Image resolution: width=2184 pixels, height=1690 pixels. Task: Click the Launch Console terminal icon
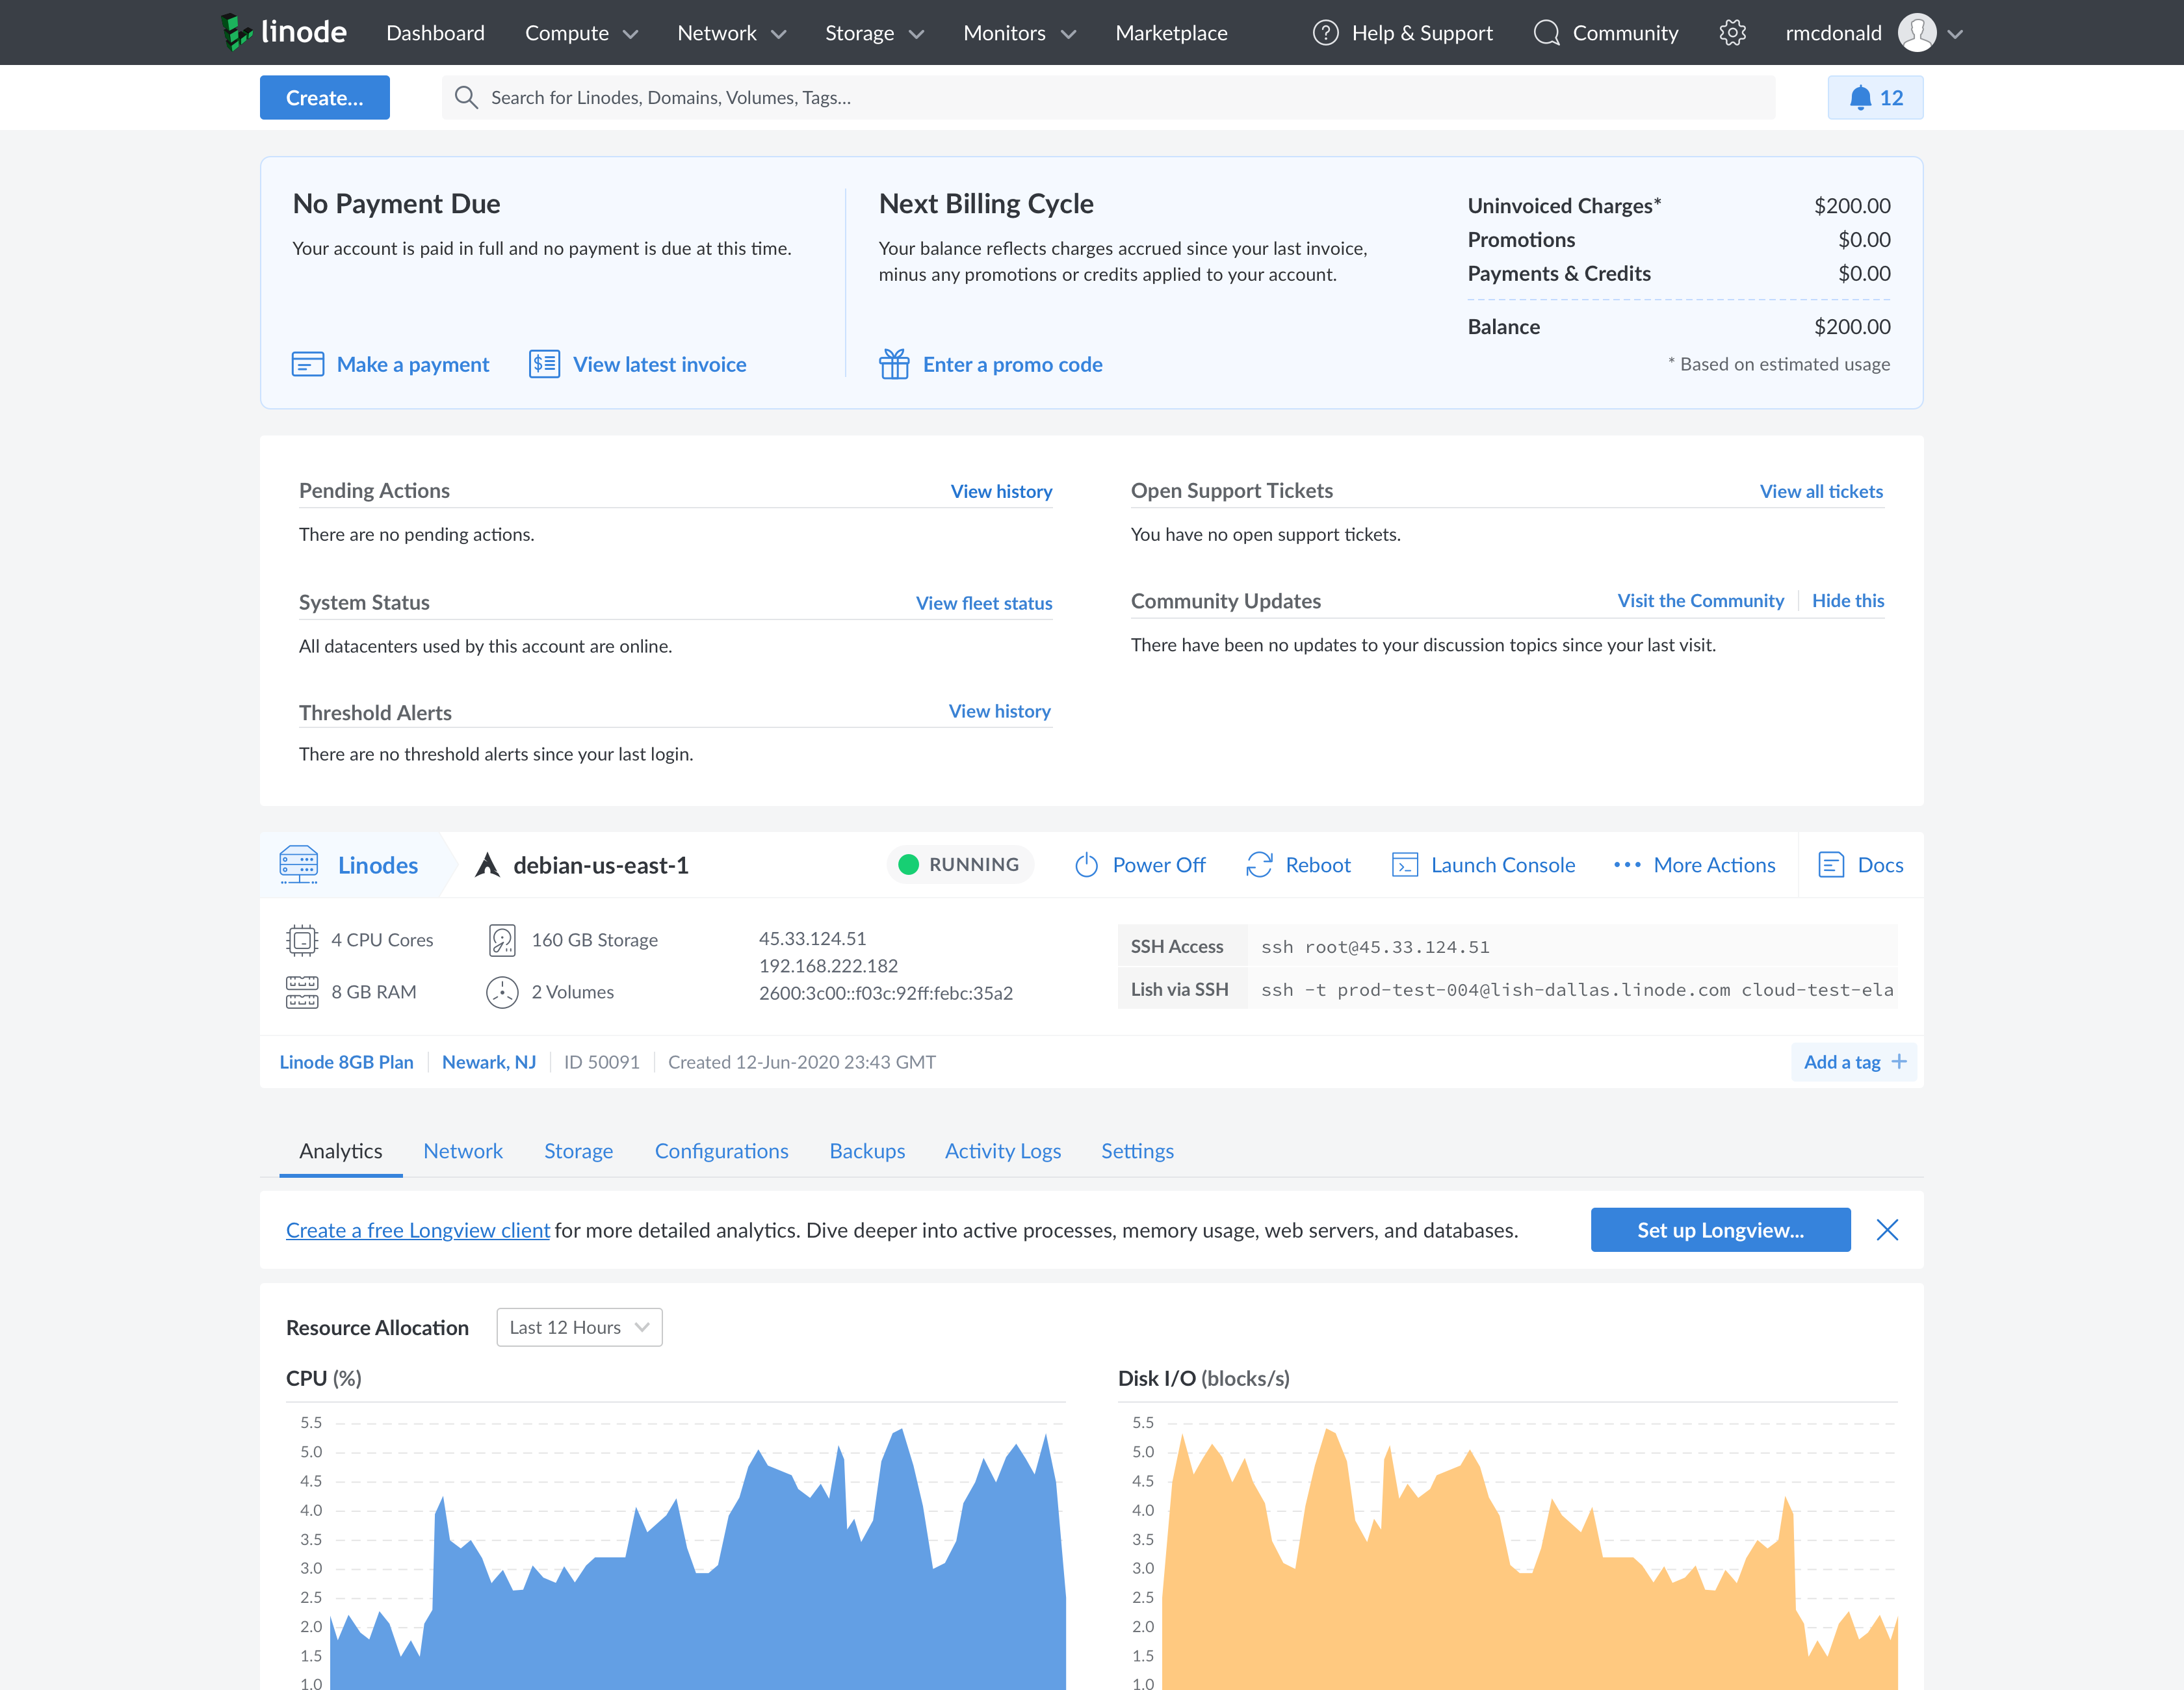tap(1405, 865)
